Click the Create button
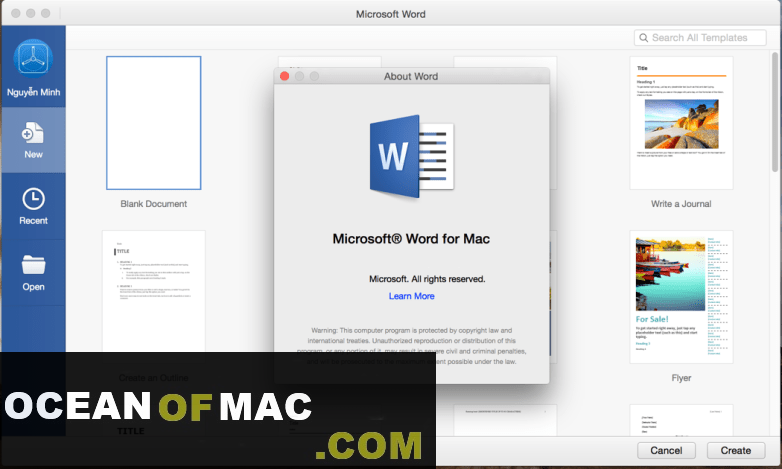The width and height of the screenshot is (782, 469). pos(736,451)
